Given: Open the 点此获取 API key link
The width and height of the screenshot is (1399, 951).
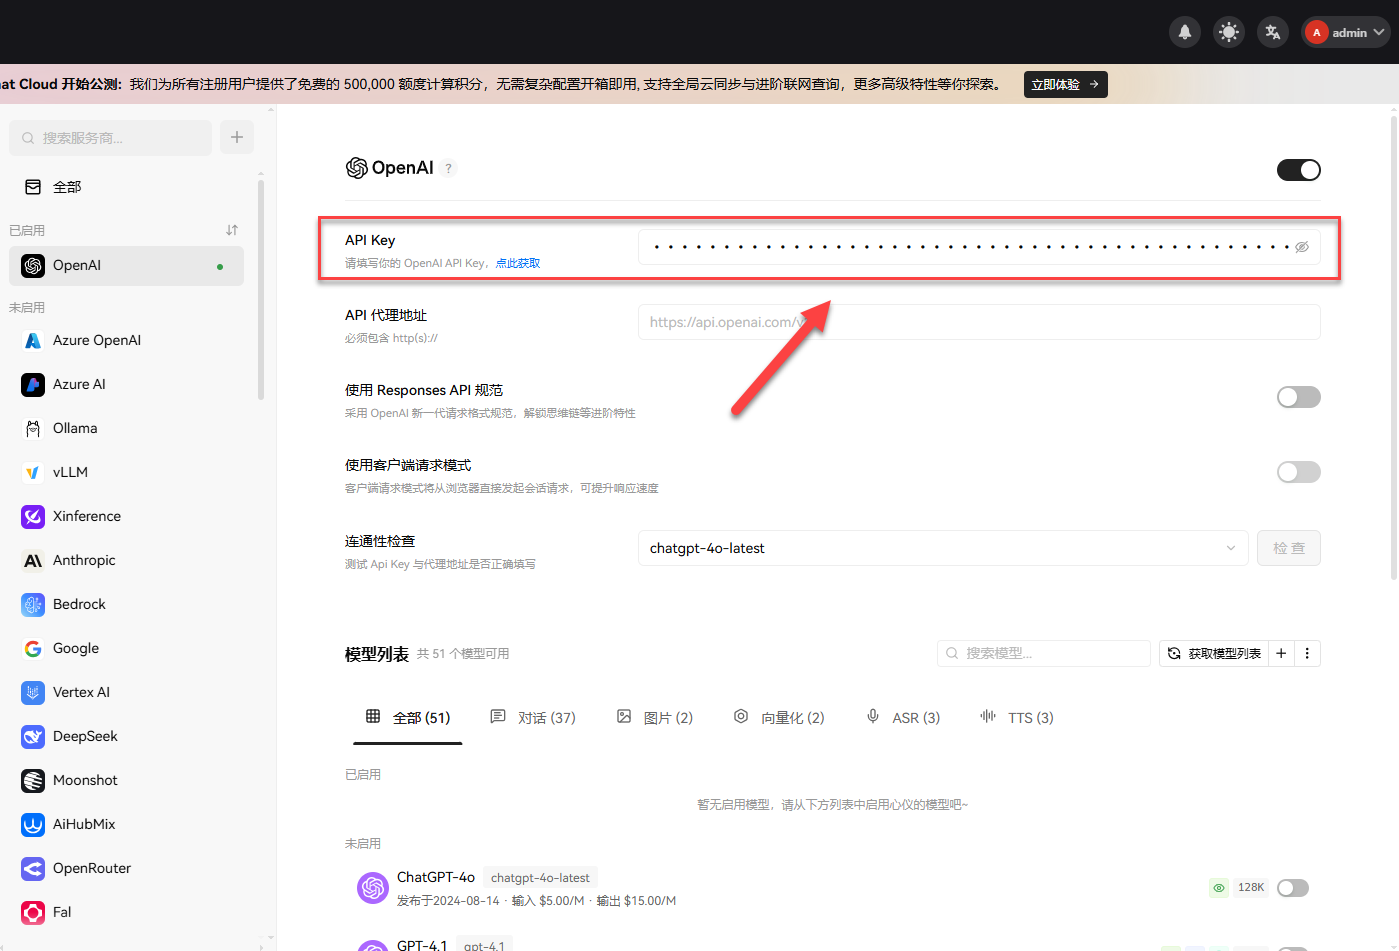Looking at the screenshot, I should (x=518, y=262).
